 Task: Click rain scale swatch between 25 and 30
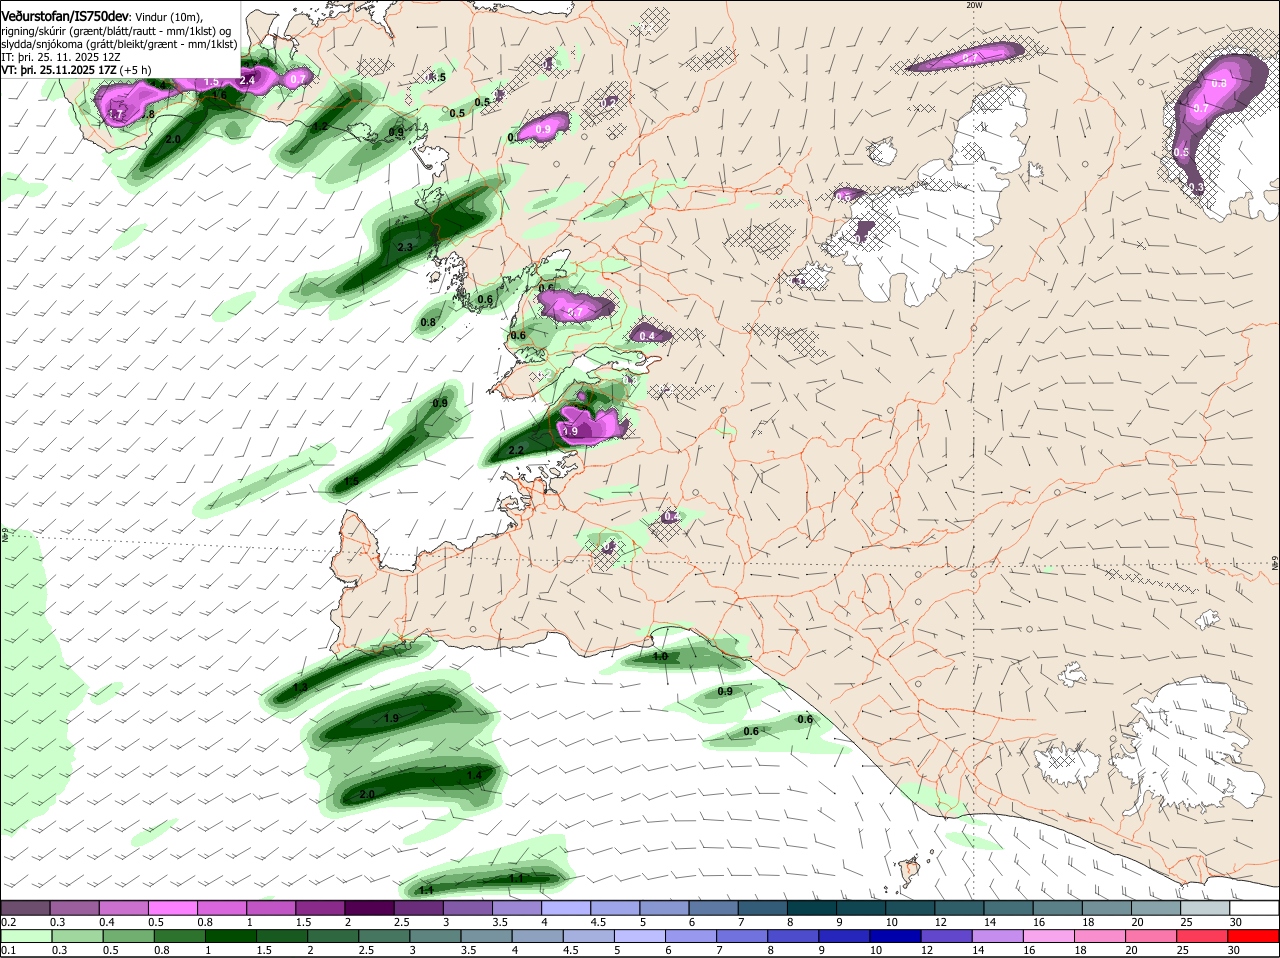pyautogui.click(x=1204, y=936)
